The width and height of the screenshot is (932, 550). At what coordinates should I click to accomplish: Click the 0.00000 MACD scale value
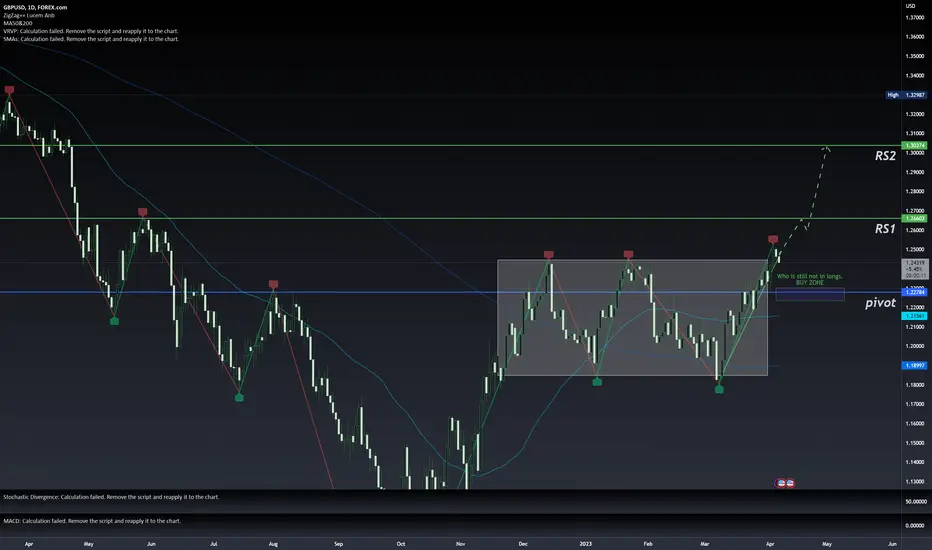click(x=915, y=526)
